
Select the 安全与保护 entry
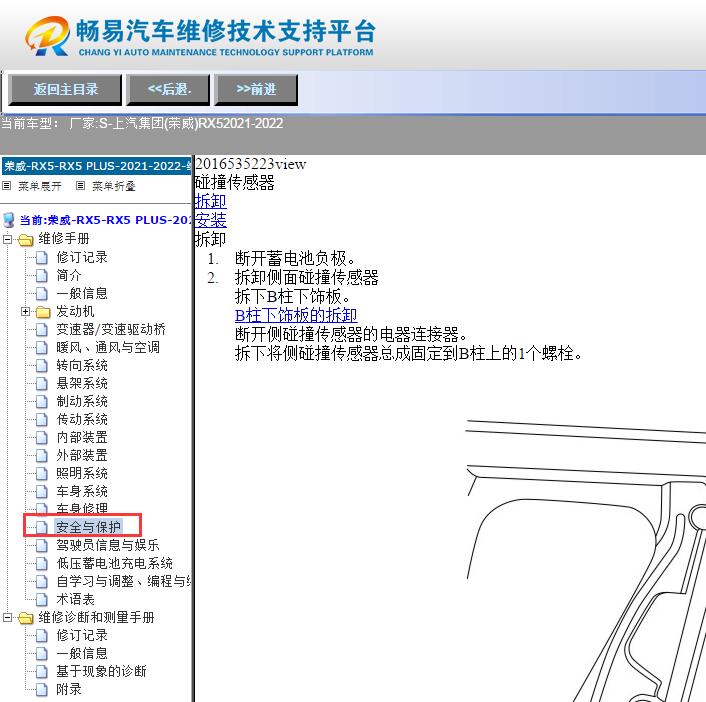pos(88,527)
